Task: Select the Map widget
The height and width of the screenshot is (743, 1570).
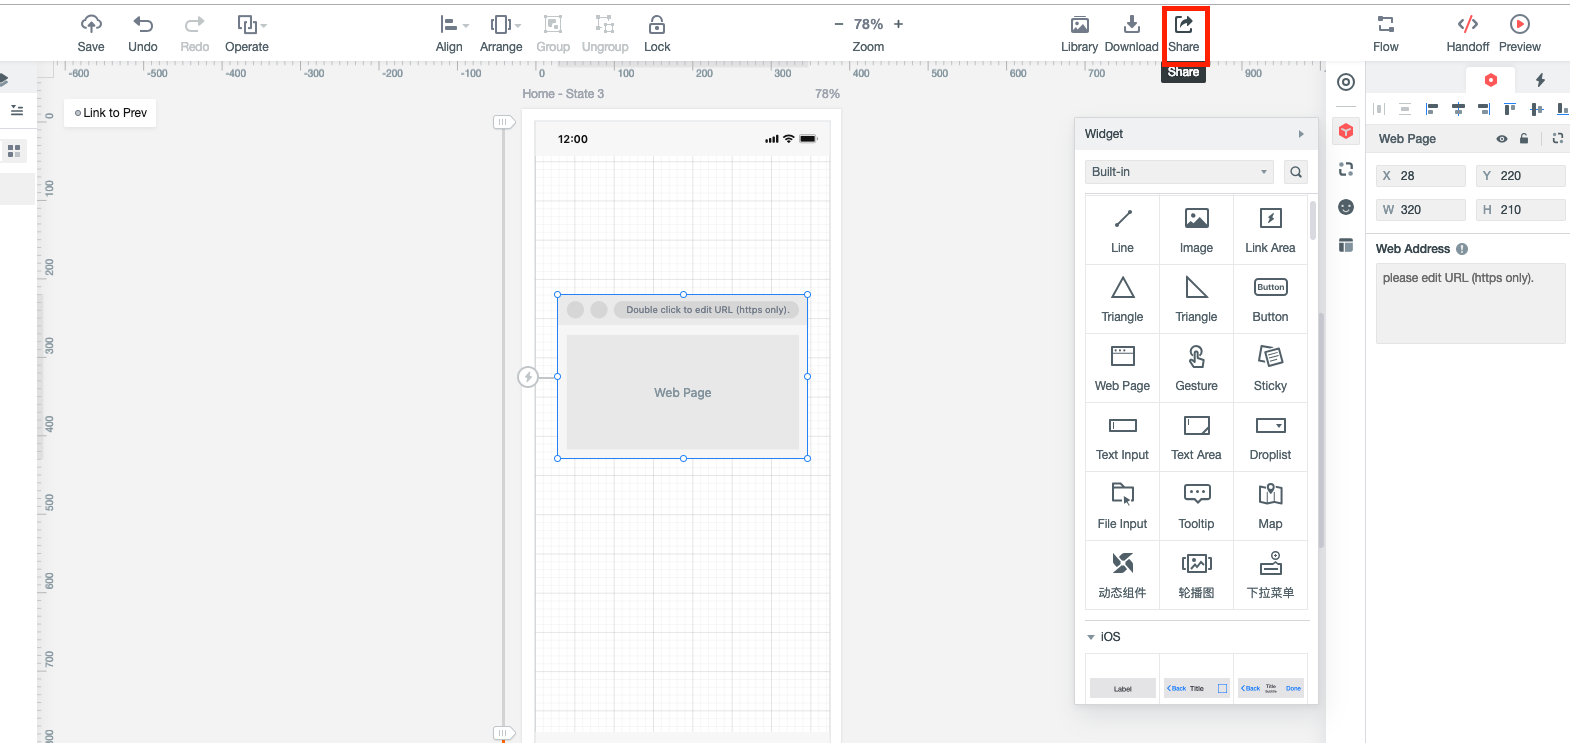Action: [x=1271, y=506]
